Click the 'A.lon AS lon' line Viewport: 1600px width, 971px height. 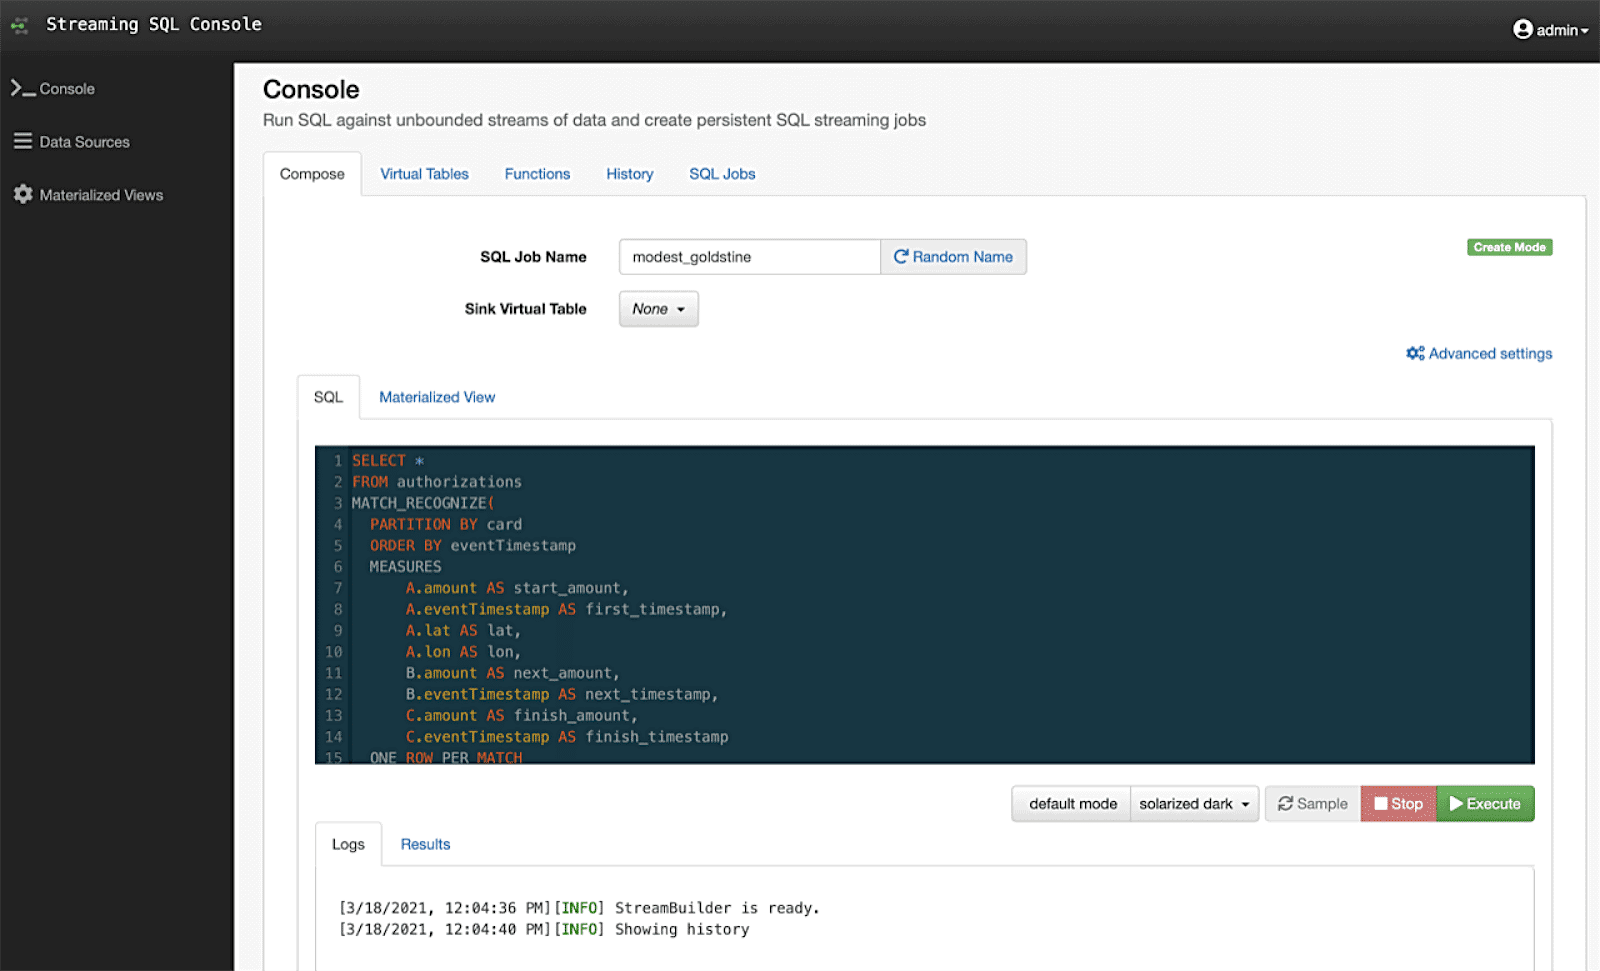463,652
